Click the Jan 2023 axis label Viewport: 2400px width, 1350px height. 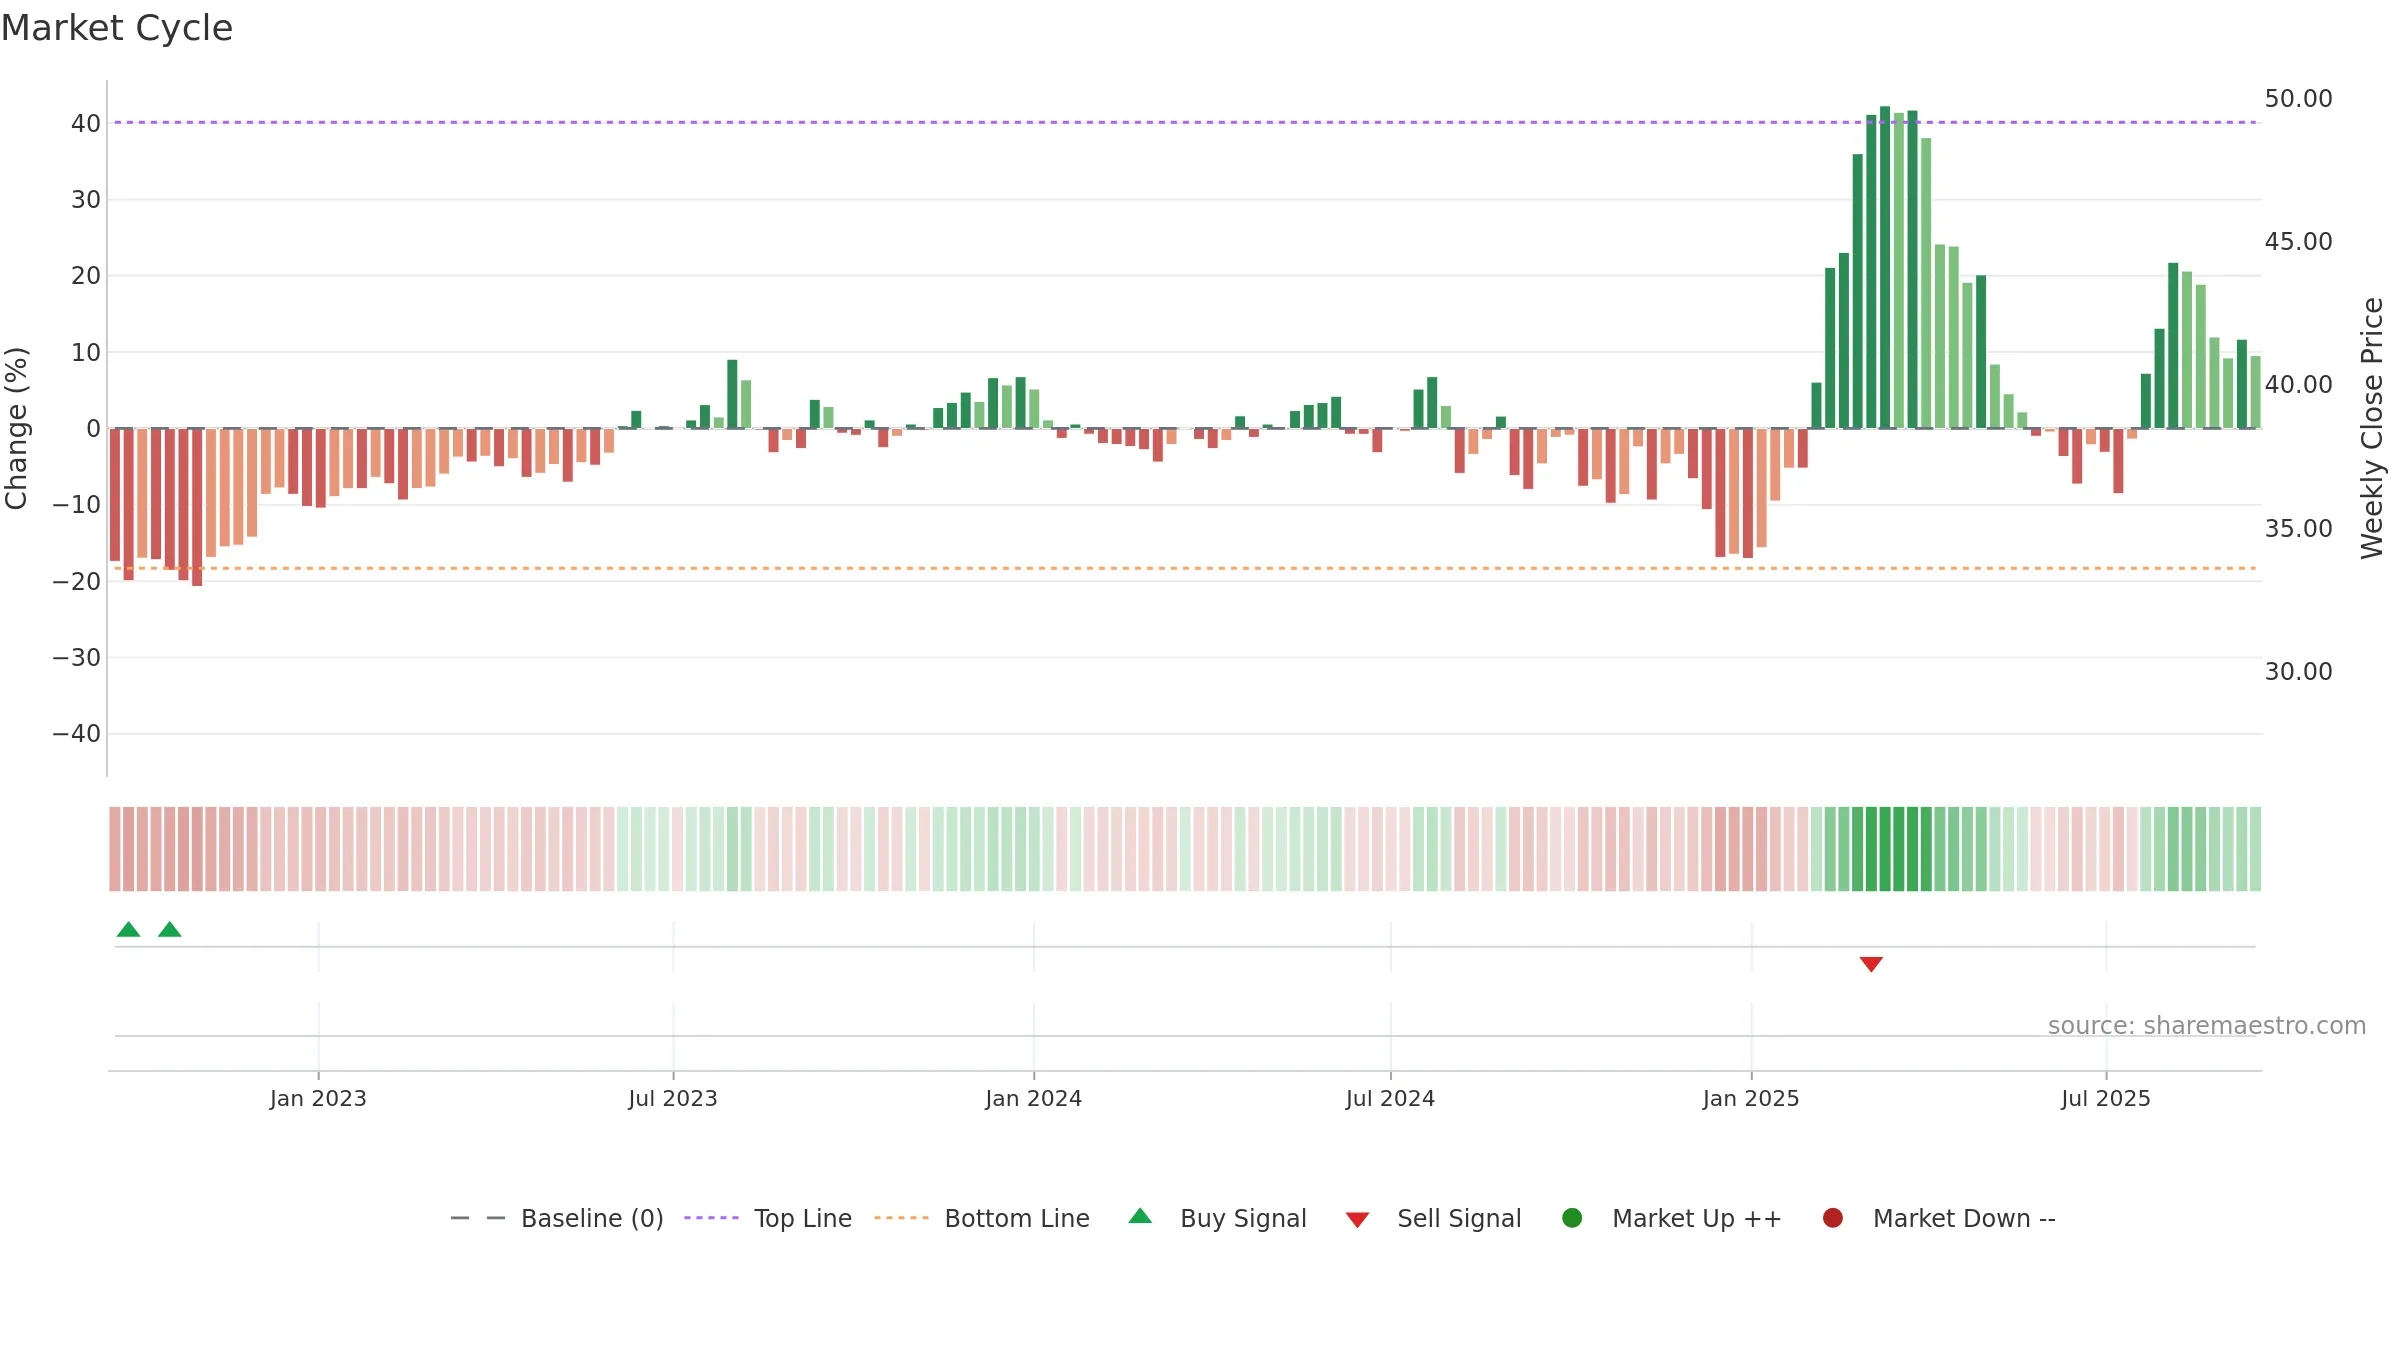(x=318, y=1099)
